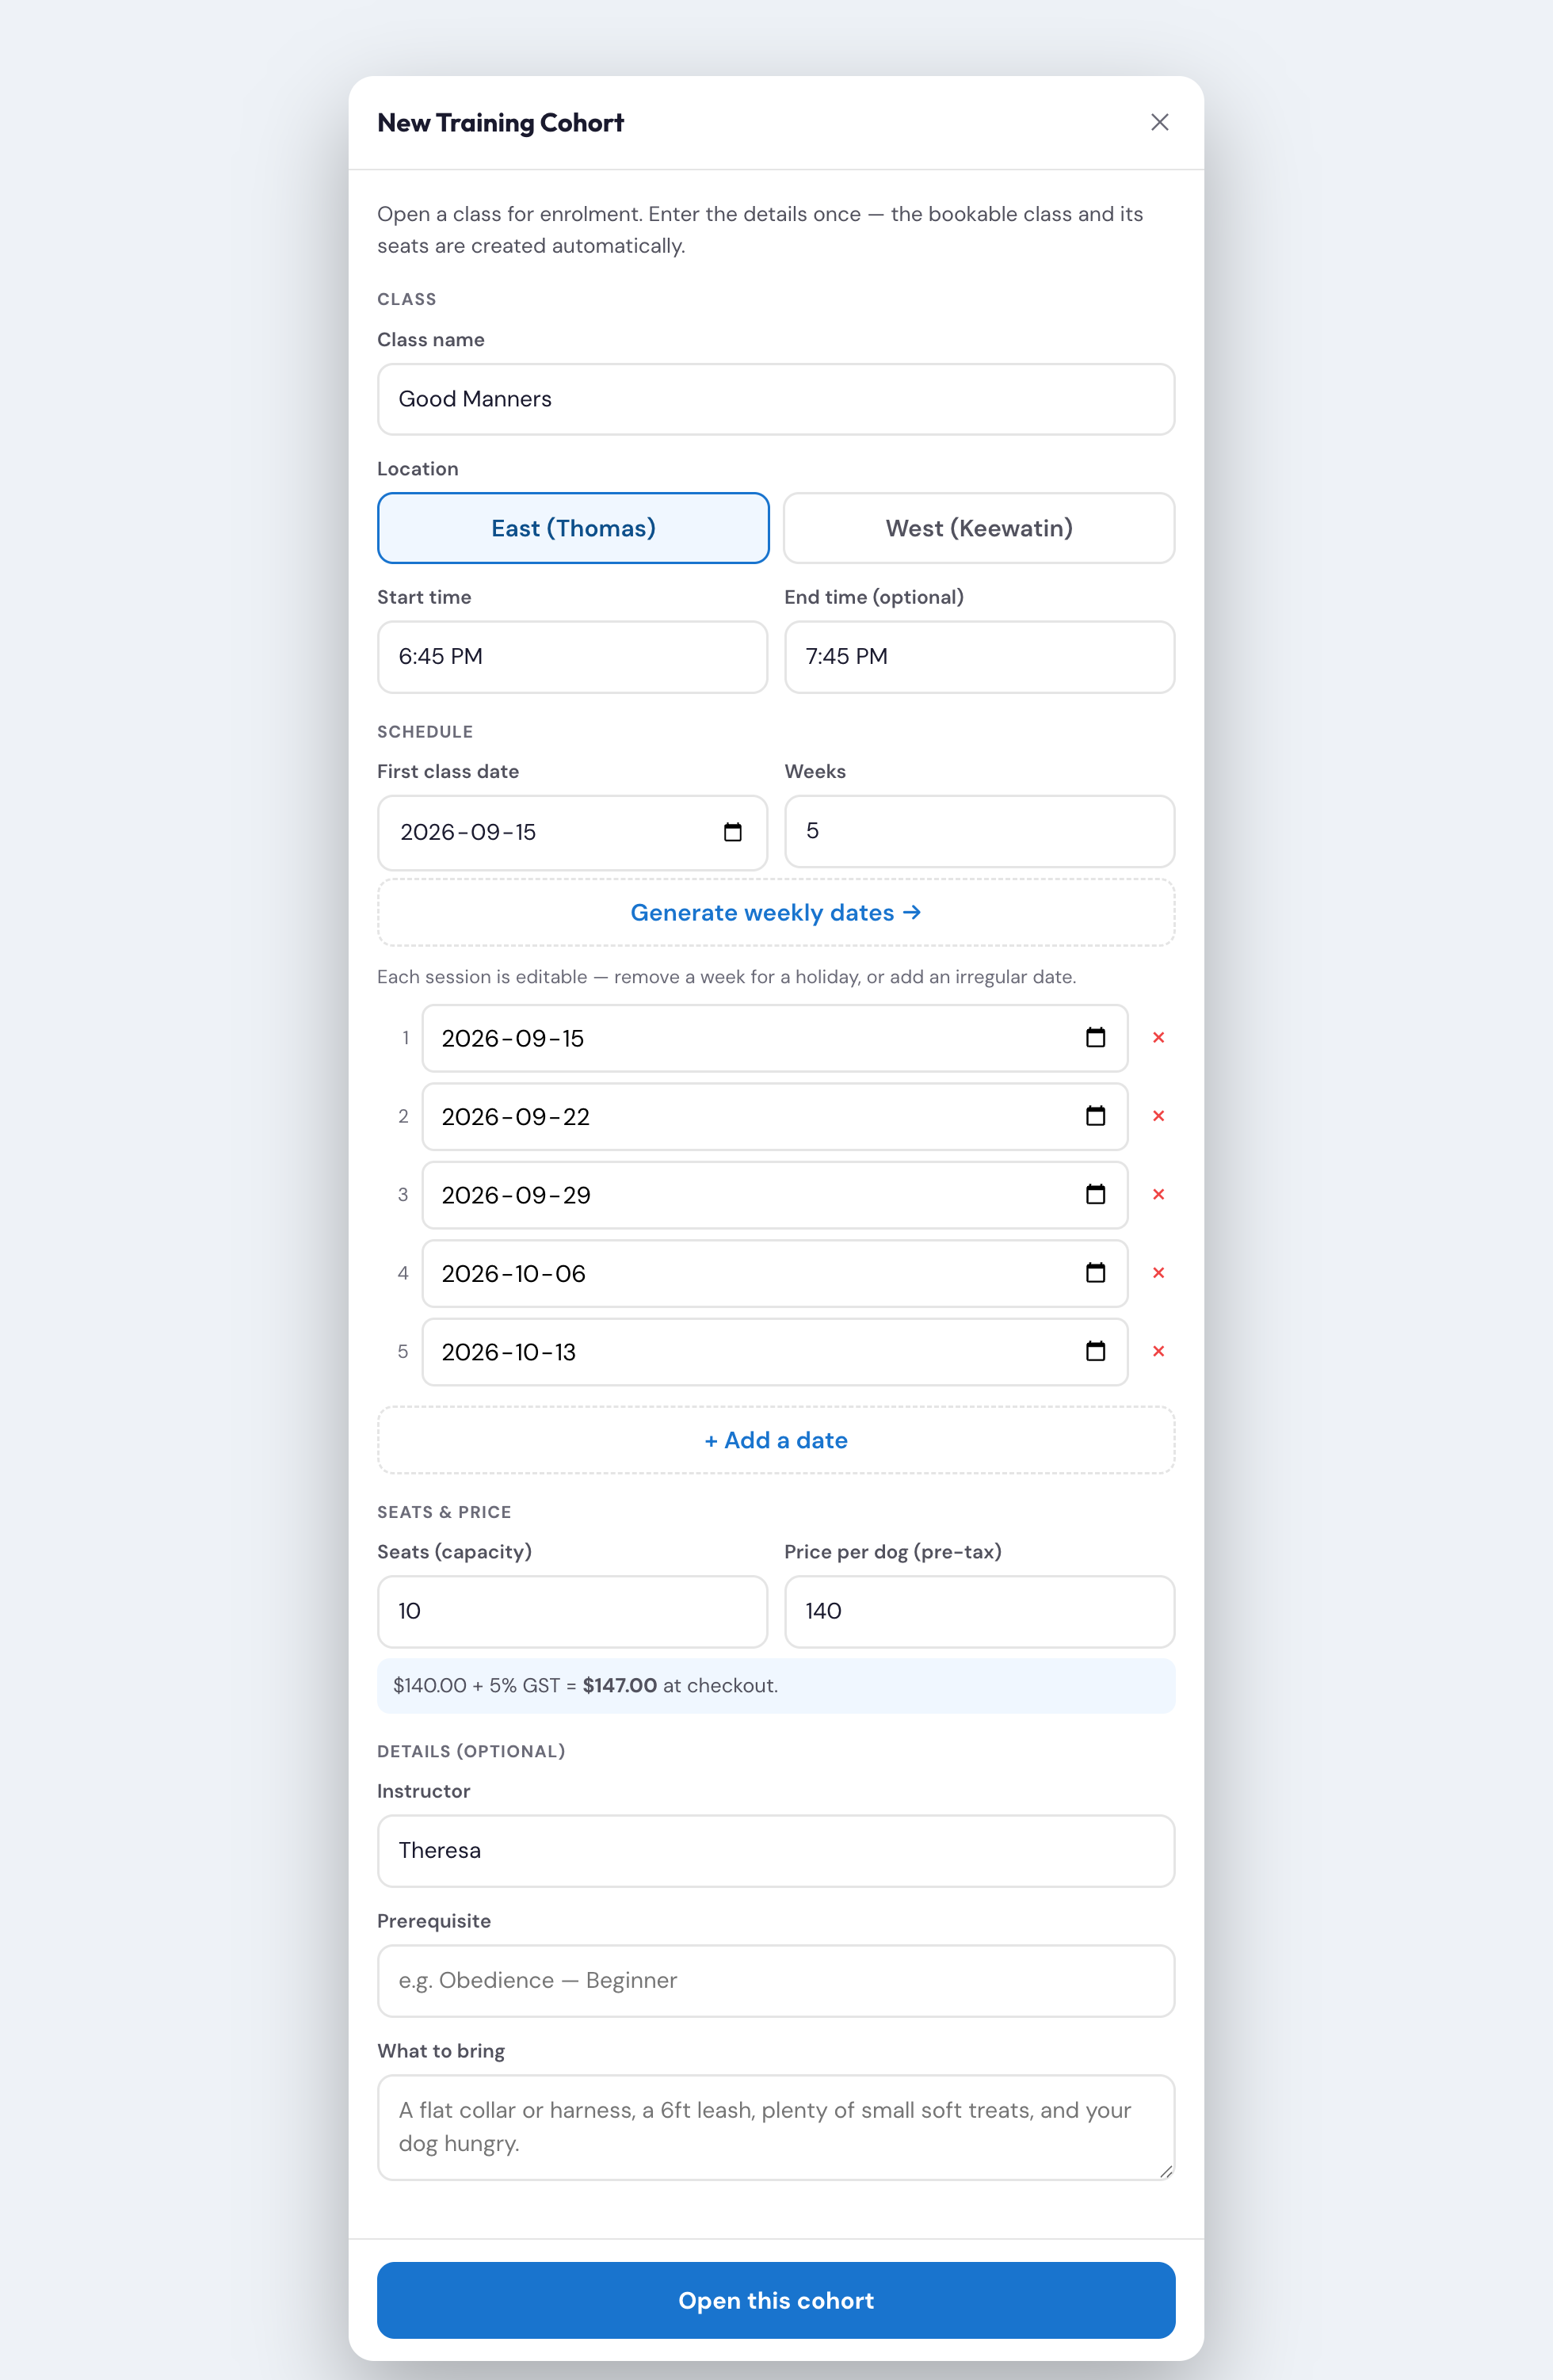Remove session 5 dated 2026-10-13
Image resolution: width=1553 pixels, height=2380 pixels.
(1158, 1351)
